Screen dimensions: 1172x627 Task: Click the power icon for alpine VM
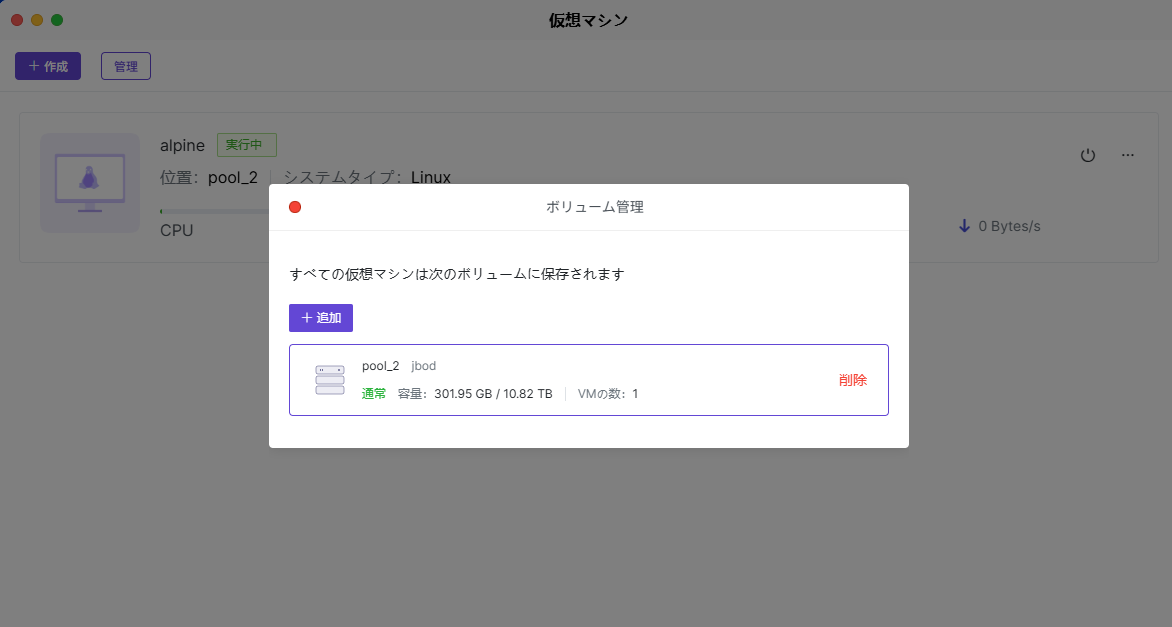click(x=1088, y=155)
